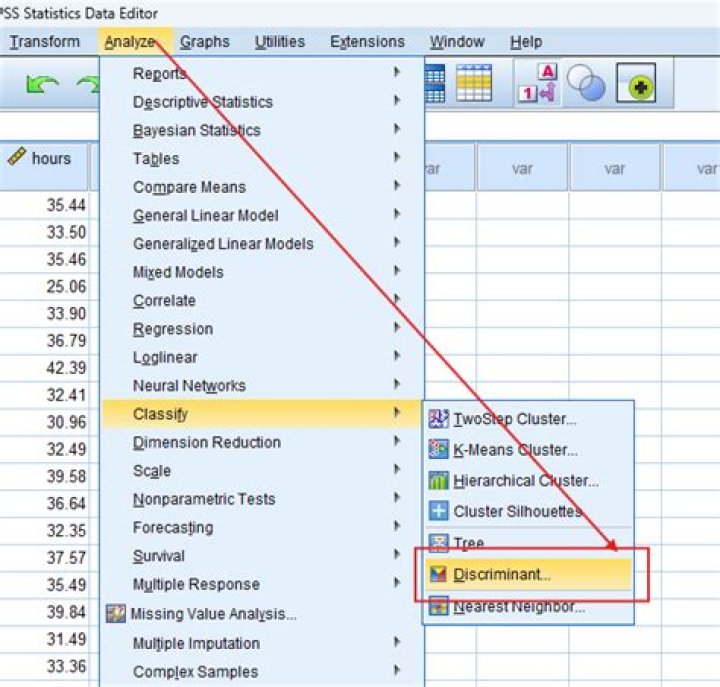Click the green plus circle toolbar icon
Viewport: 720px width, 687px height.
point(636,84)
